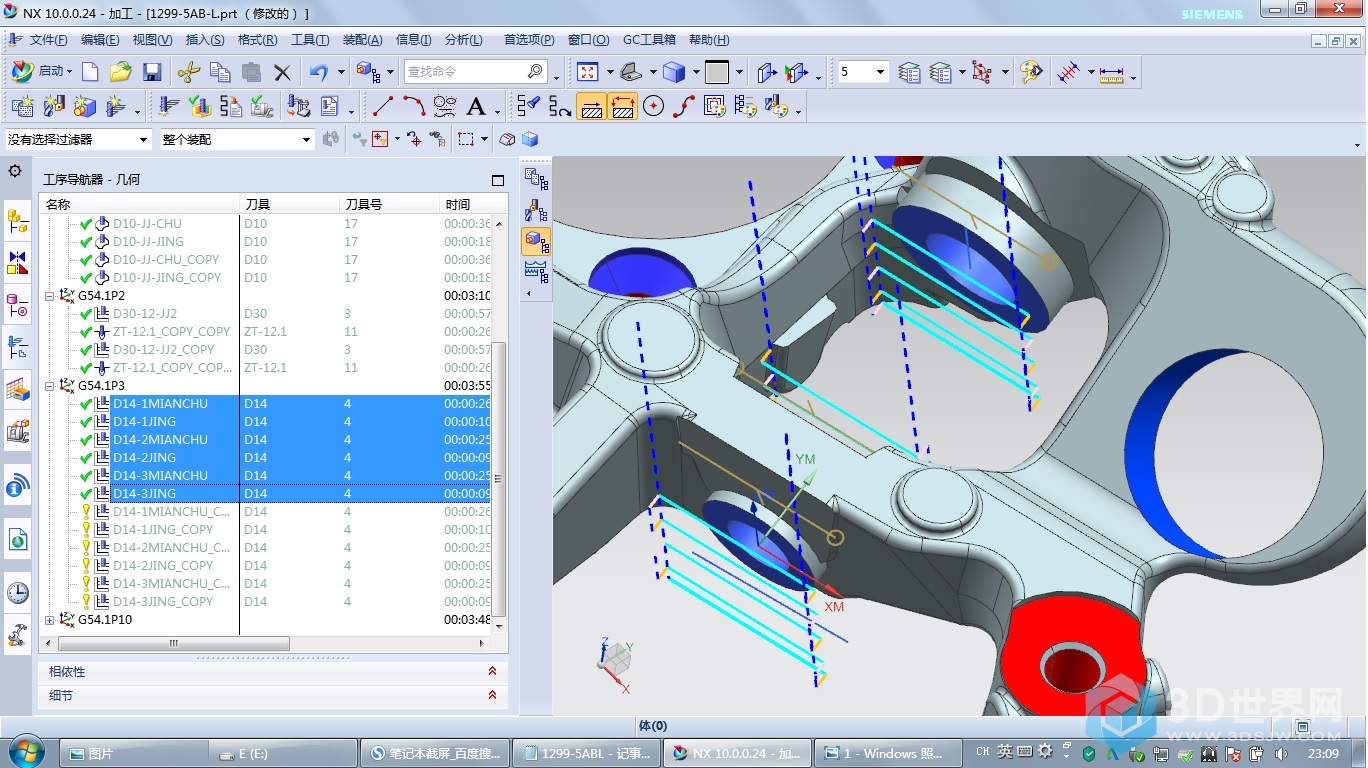Toggle the highlighted tool path display button
The height and width of the screenshot is (768, 1368).
click(591, 106)
